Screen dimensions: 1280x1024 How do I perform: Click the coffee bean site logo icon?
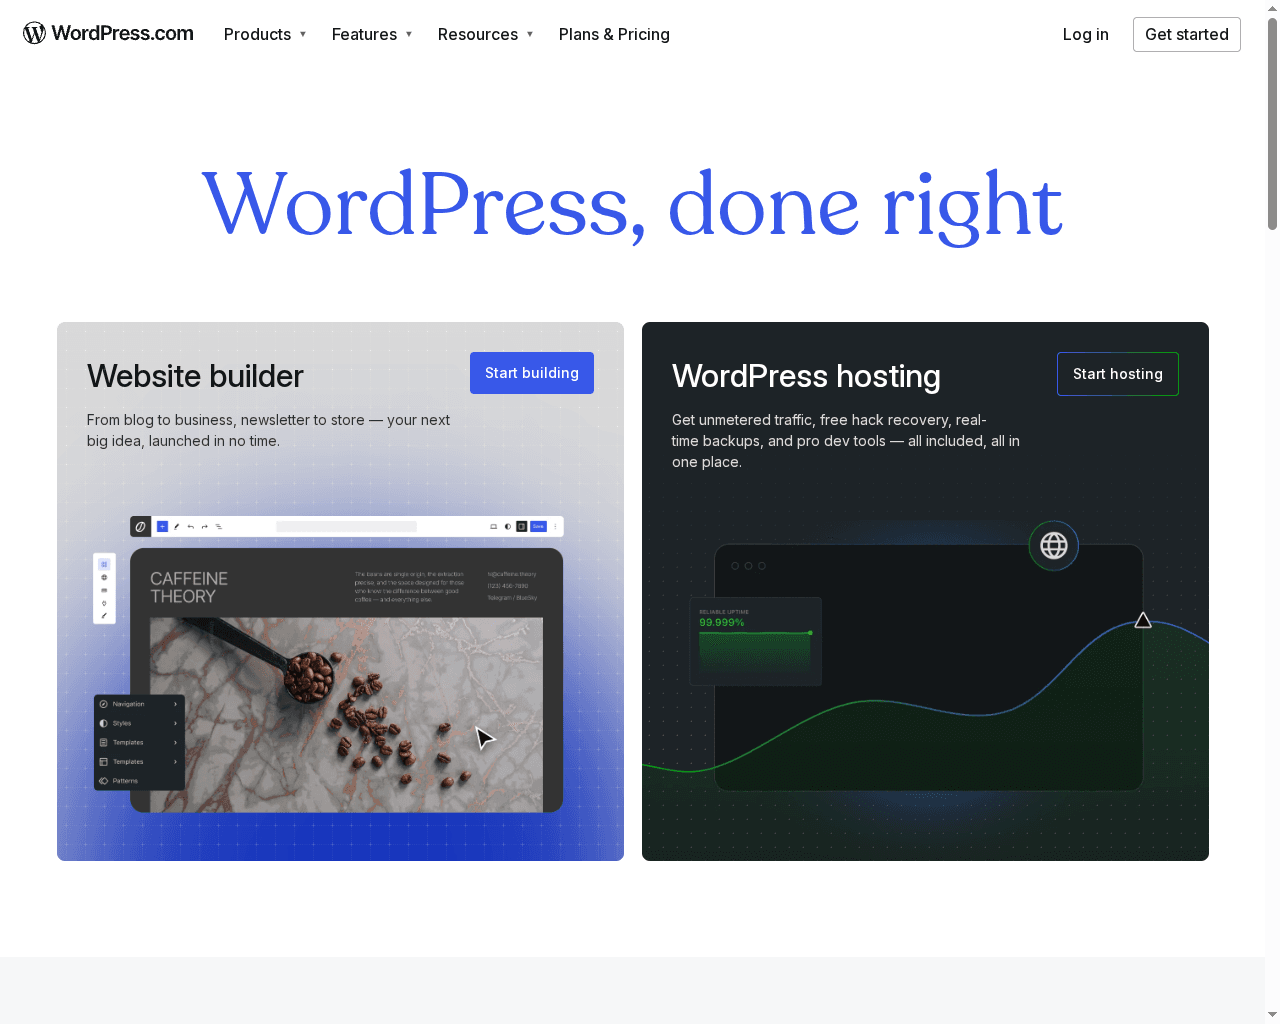tap(140, 526)
